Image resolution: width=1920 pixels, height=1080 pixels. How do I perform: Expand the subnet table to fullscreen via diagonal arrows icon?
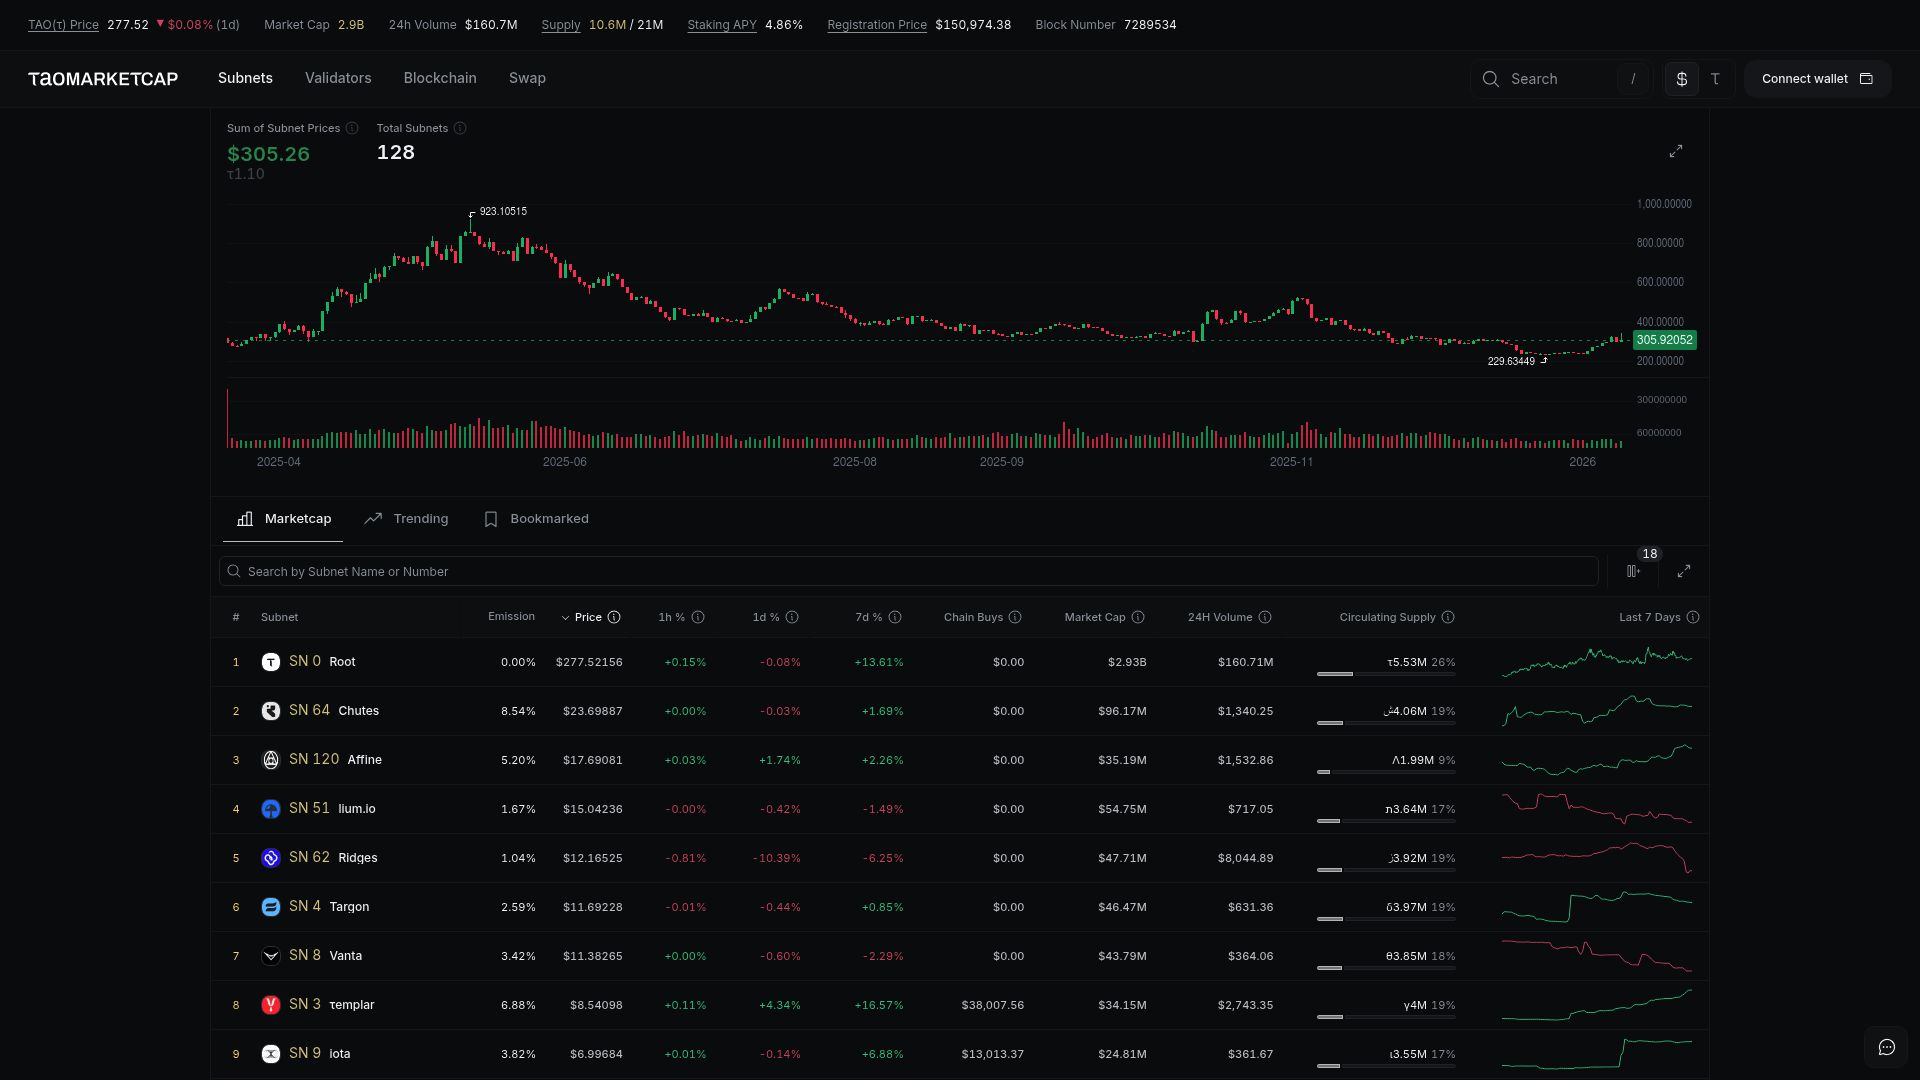1684,571
